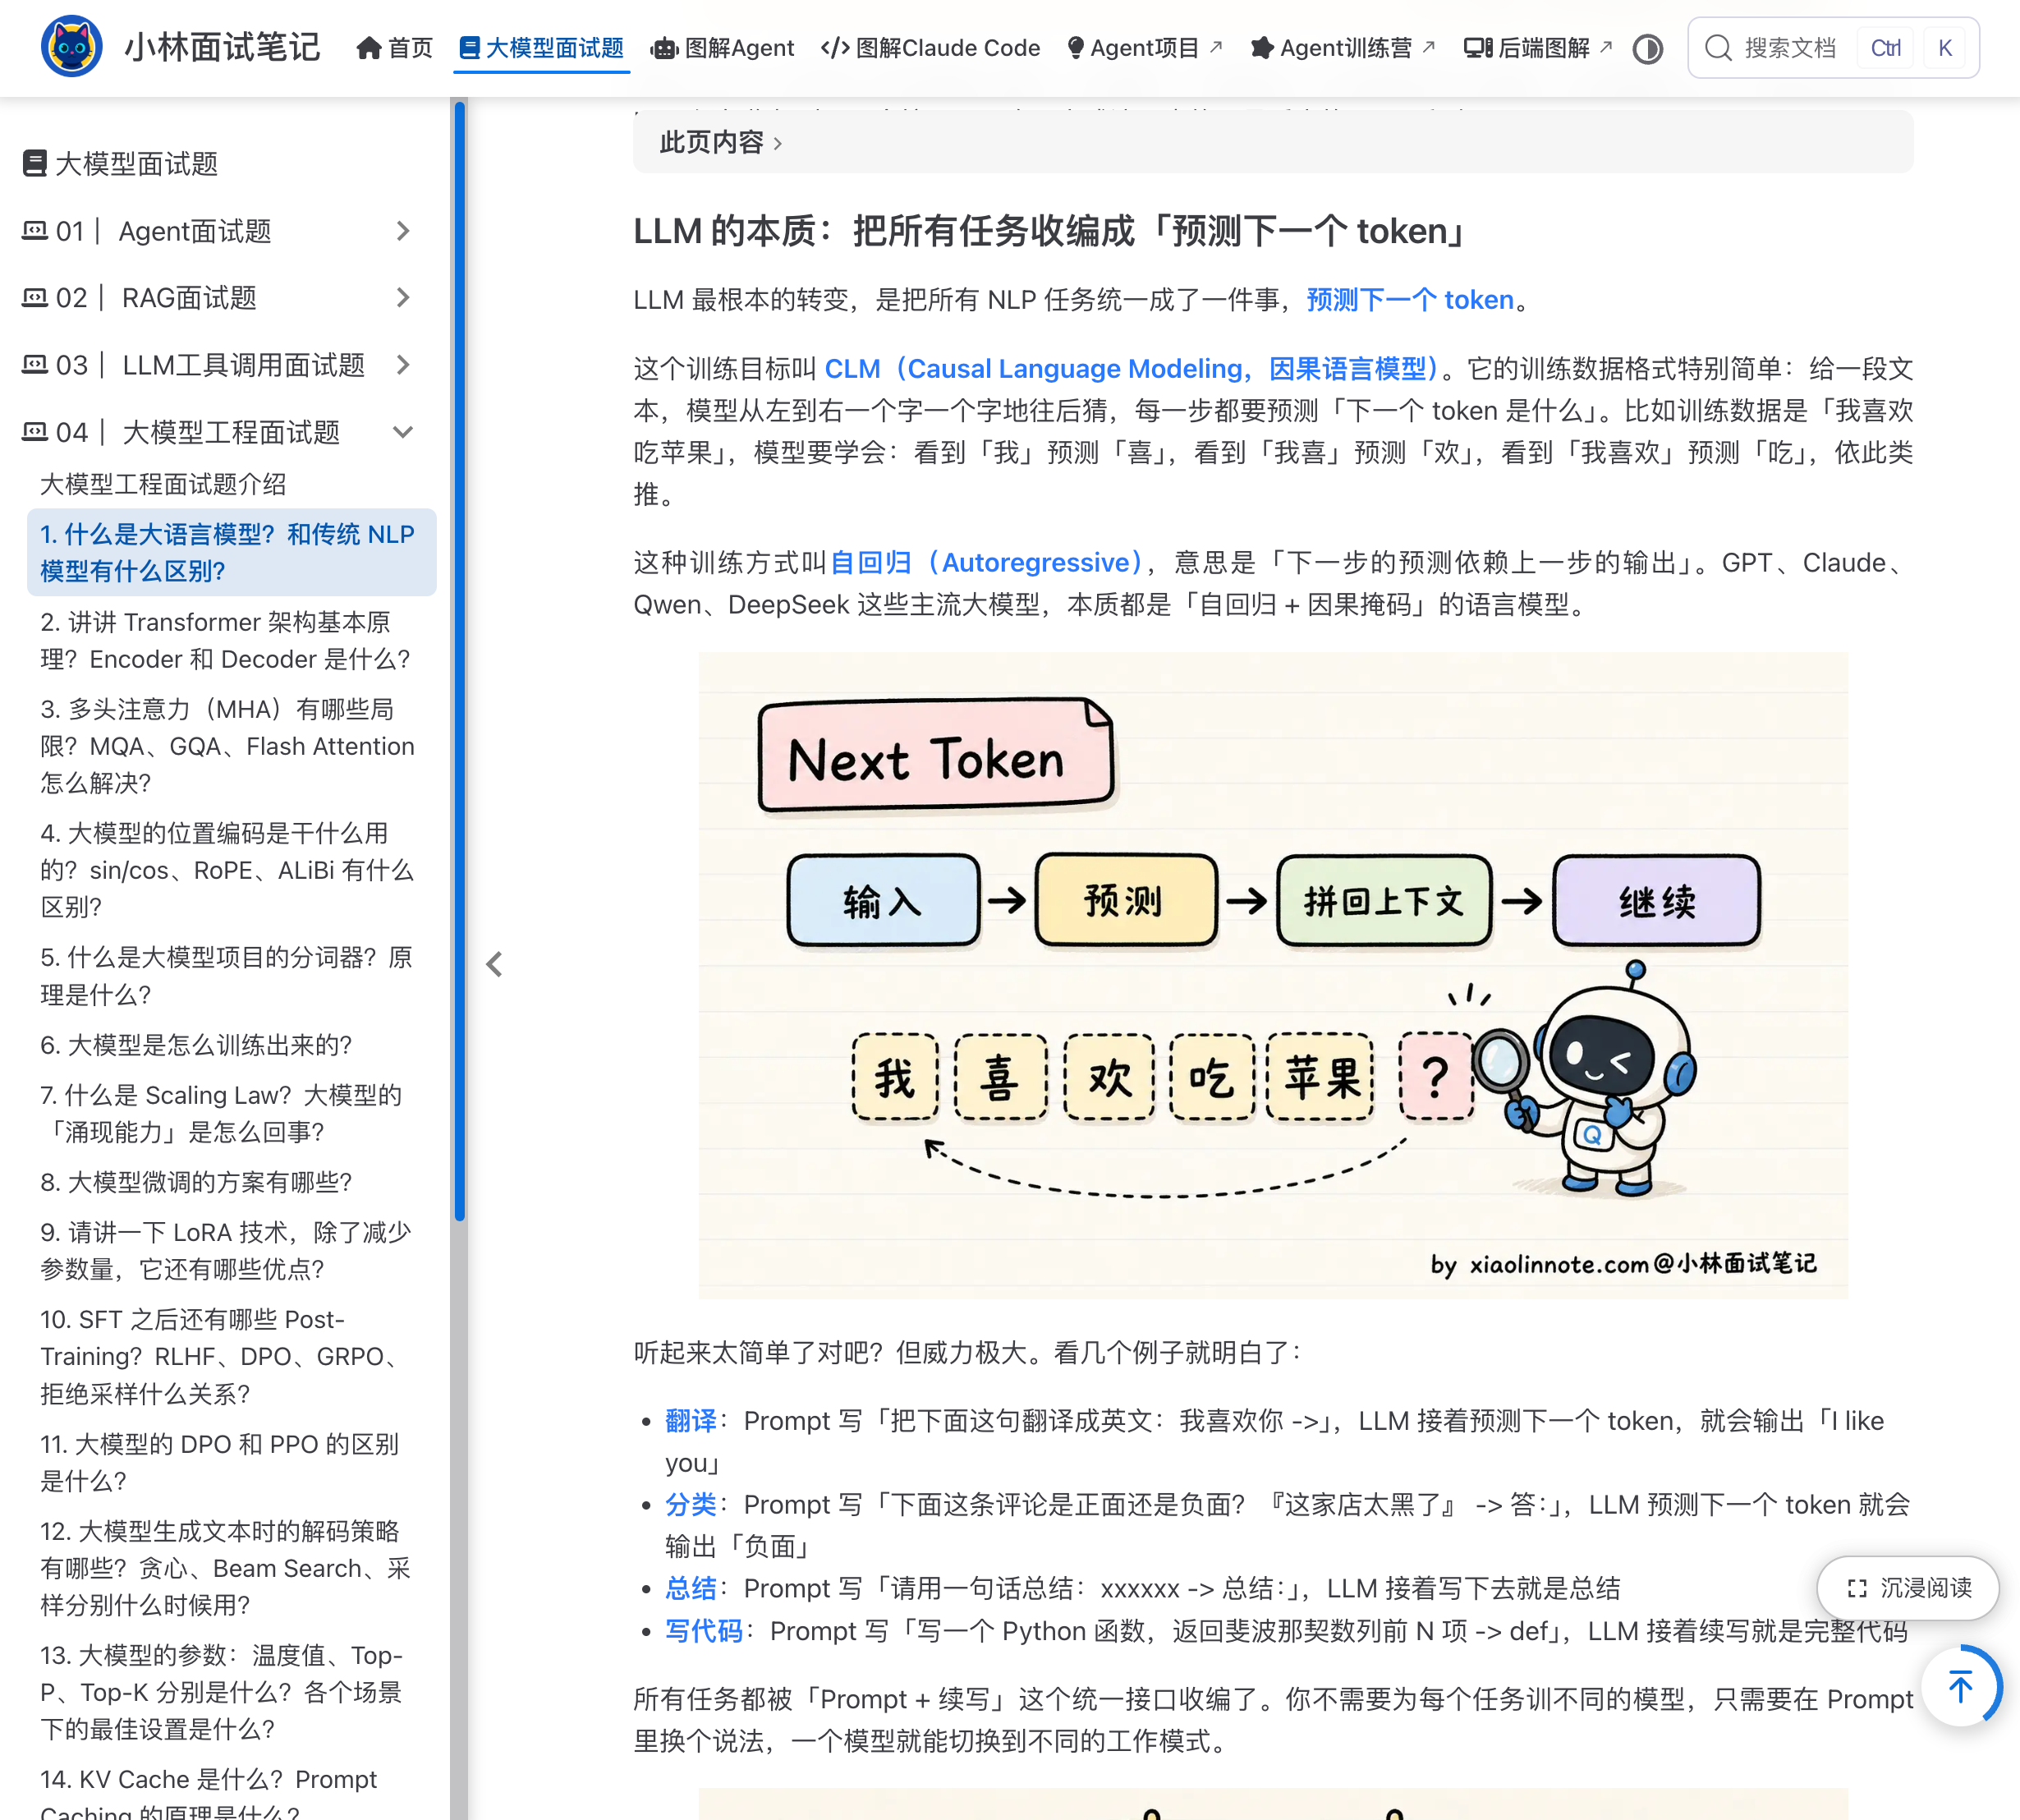Open 图解Claude Code nav tab
This screenshot has width=2020, height=1820.
930,48
